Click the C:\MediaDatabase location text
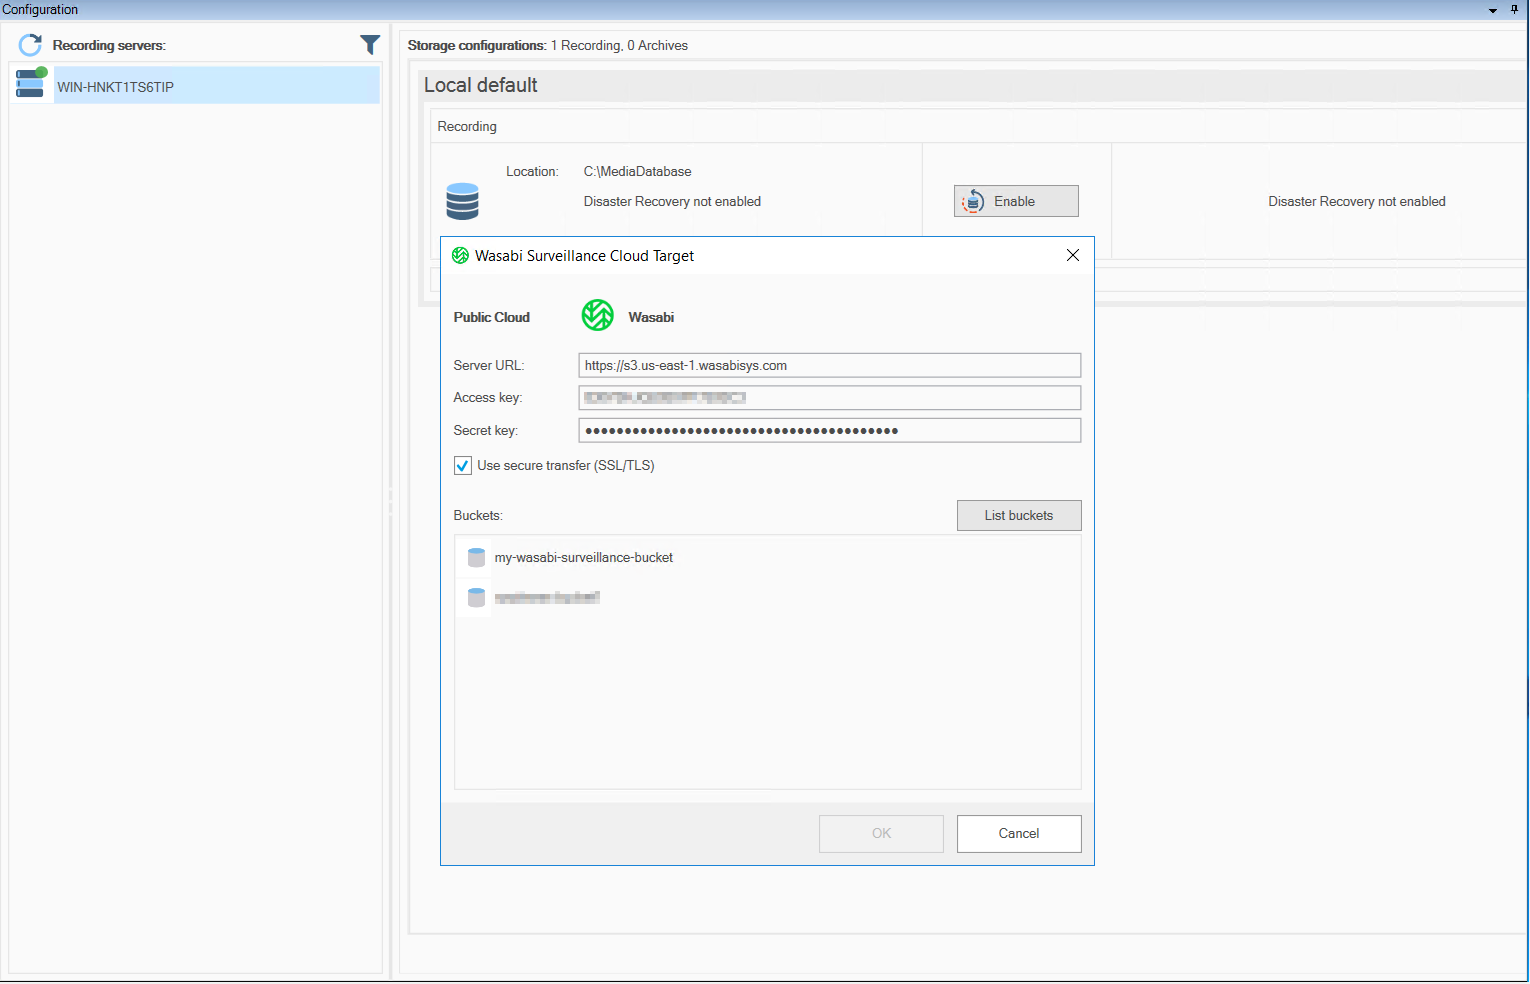Image resolution: width=1530 pixels, height=984 pixels. (x=638, y=171)
